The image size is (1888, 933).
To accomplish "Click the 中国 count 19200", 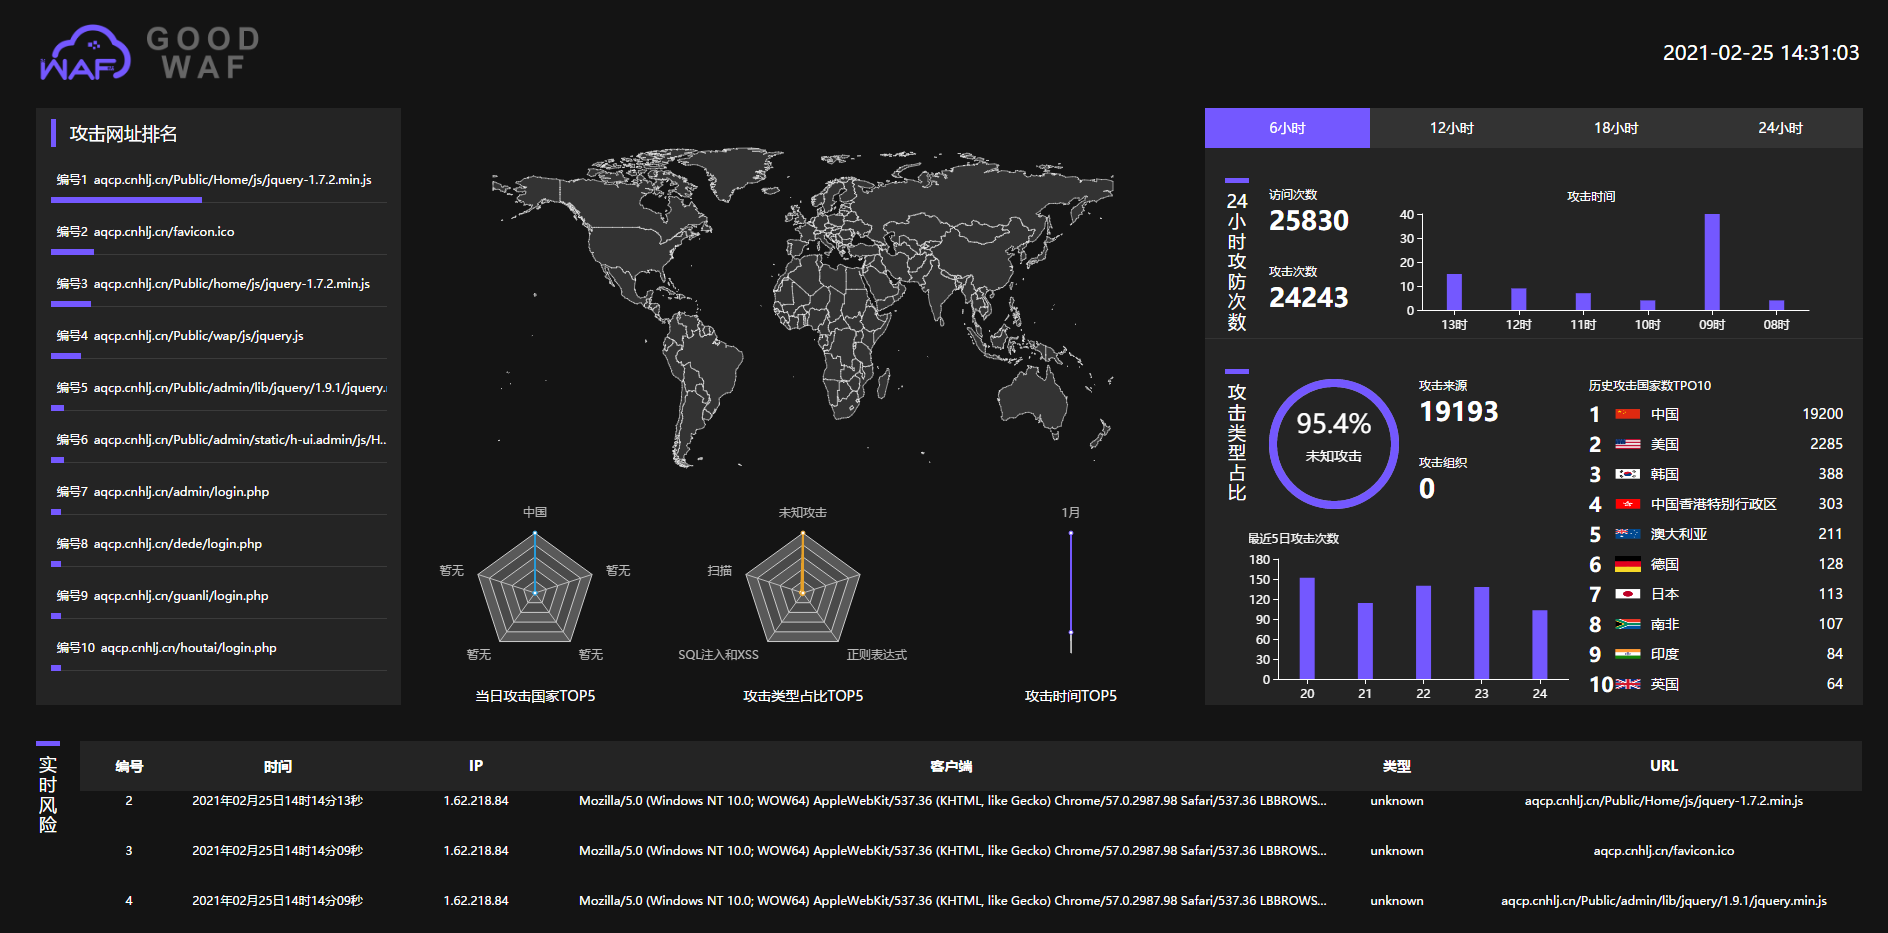I will tap(1822, 414).
